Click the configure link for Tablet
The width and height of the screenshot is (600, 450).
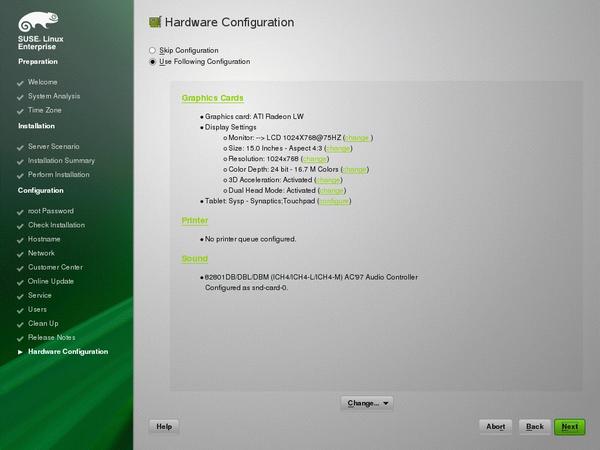334,201
